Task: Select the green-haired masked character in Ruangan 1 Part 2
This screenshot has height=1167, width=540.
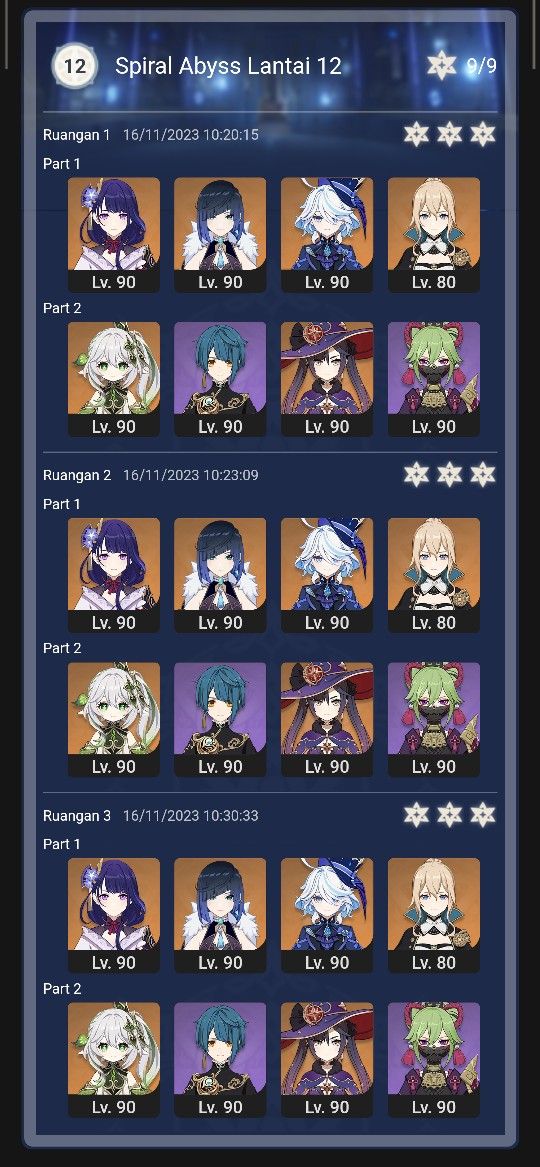Action: (x=434, y=379)
